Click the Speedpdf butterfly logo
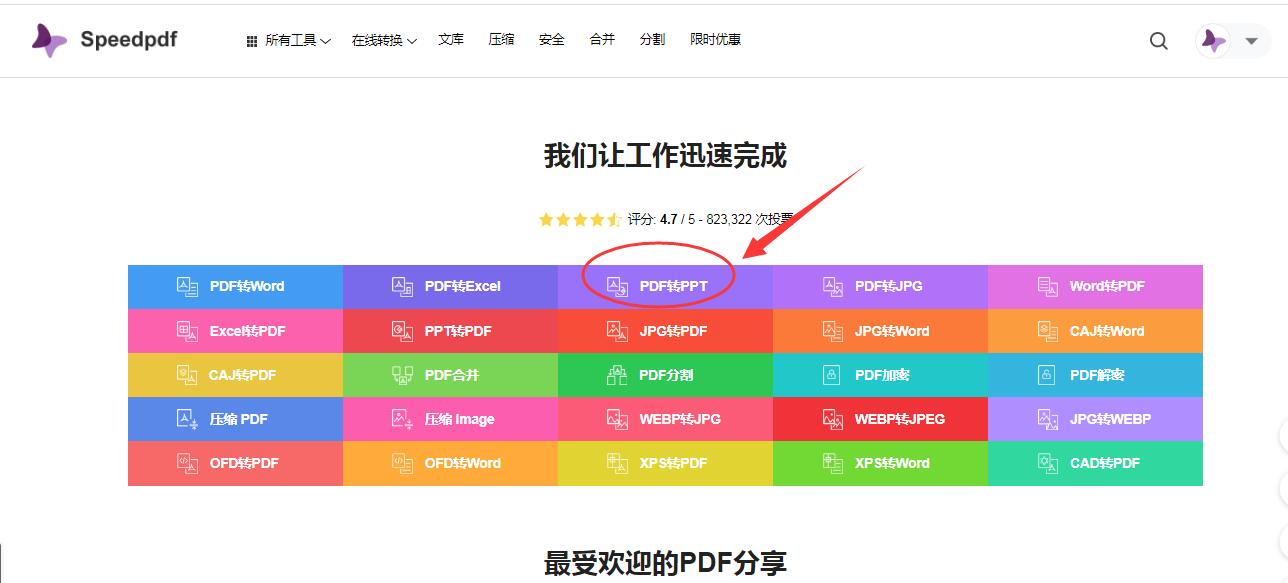This screenshot has width=1288, height=583. [48, 40]
